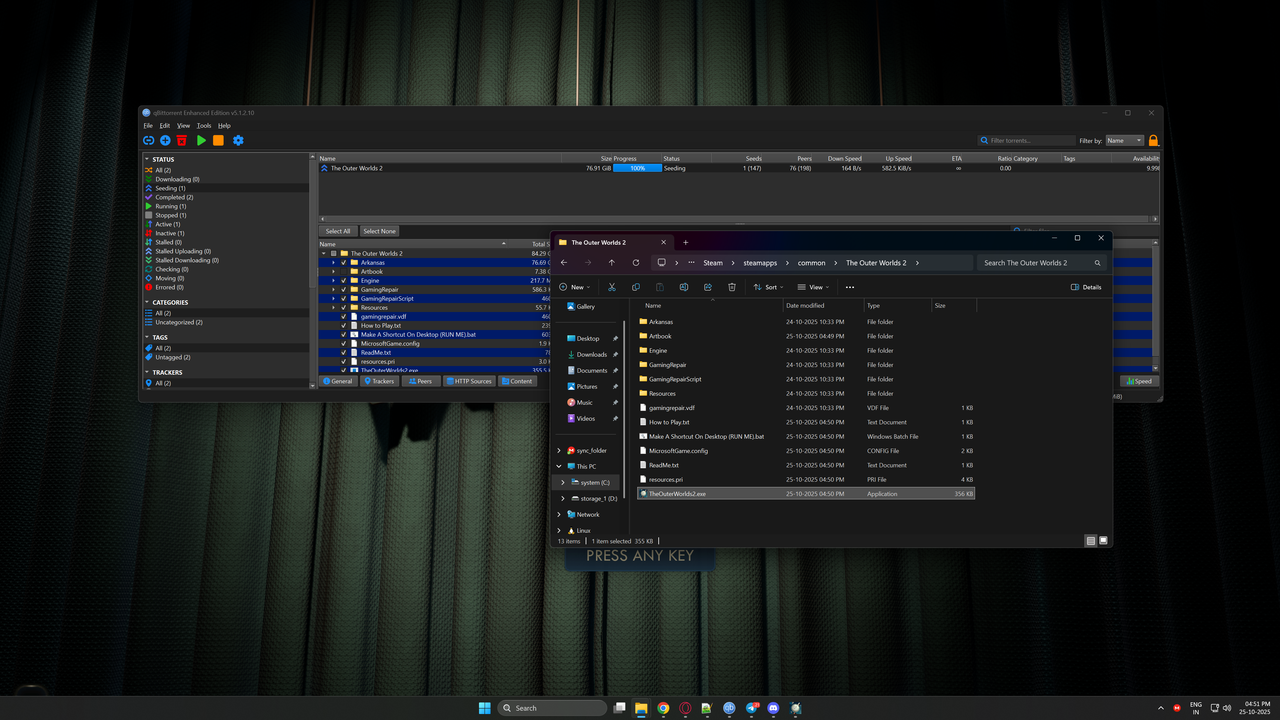
Task: Click the orange lock icon in qBittorrent
Action: 1153,141
